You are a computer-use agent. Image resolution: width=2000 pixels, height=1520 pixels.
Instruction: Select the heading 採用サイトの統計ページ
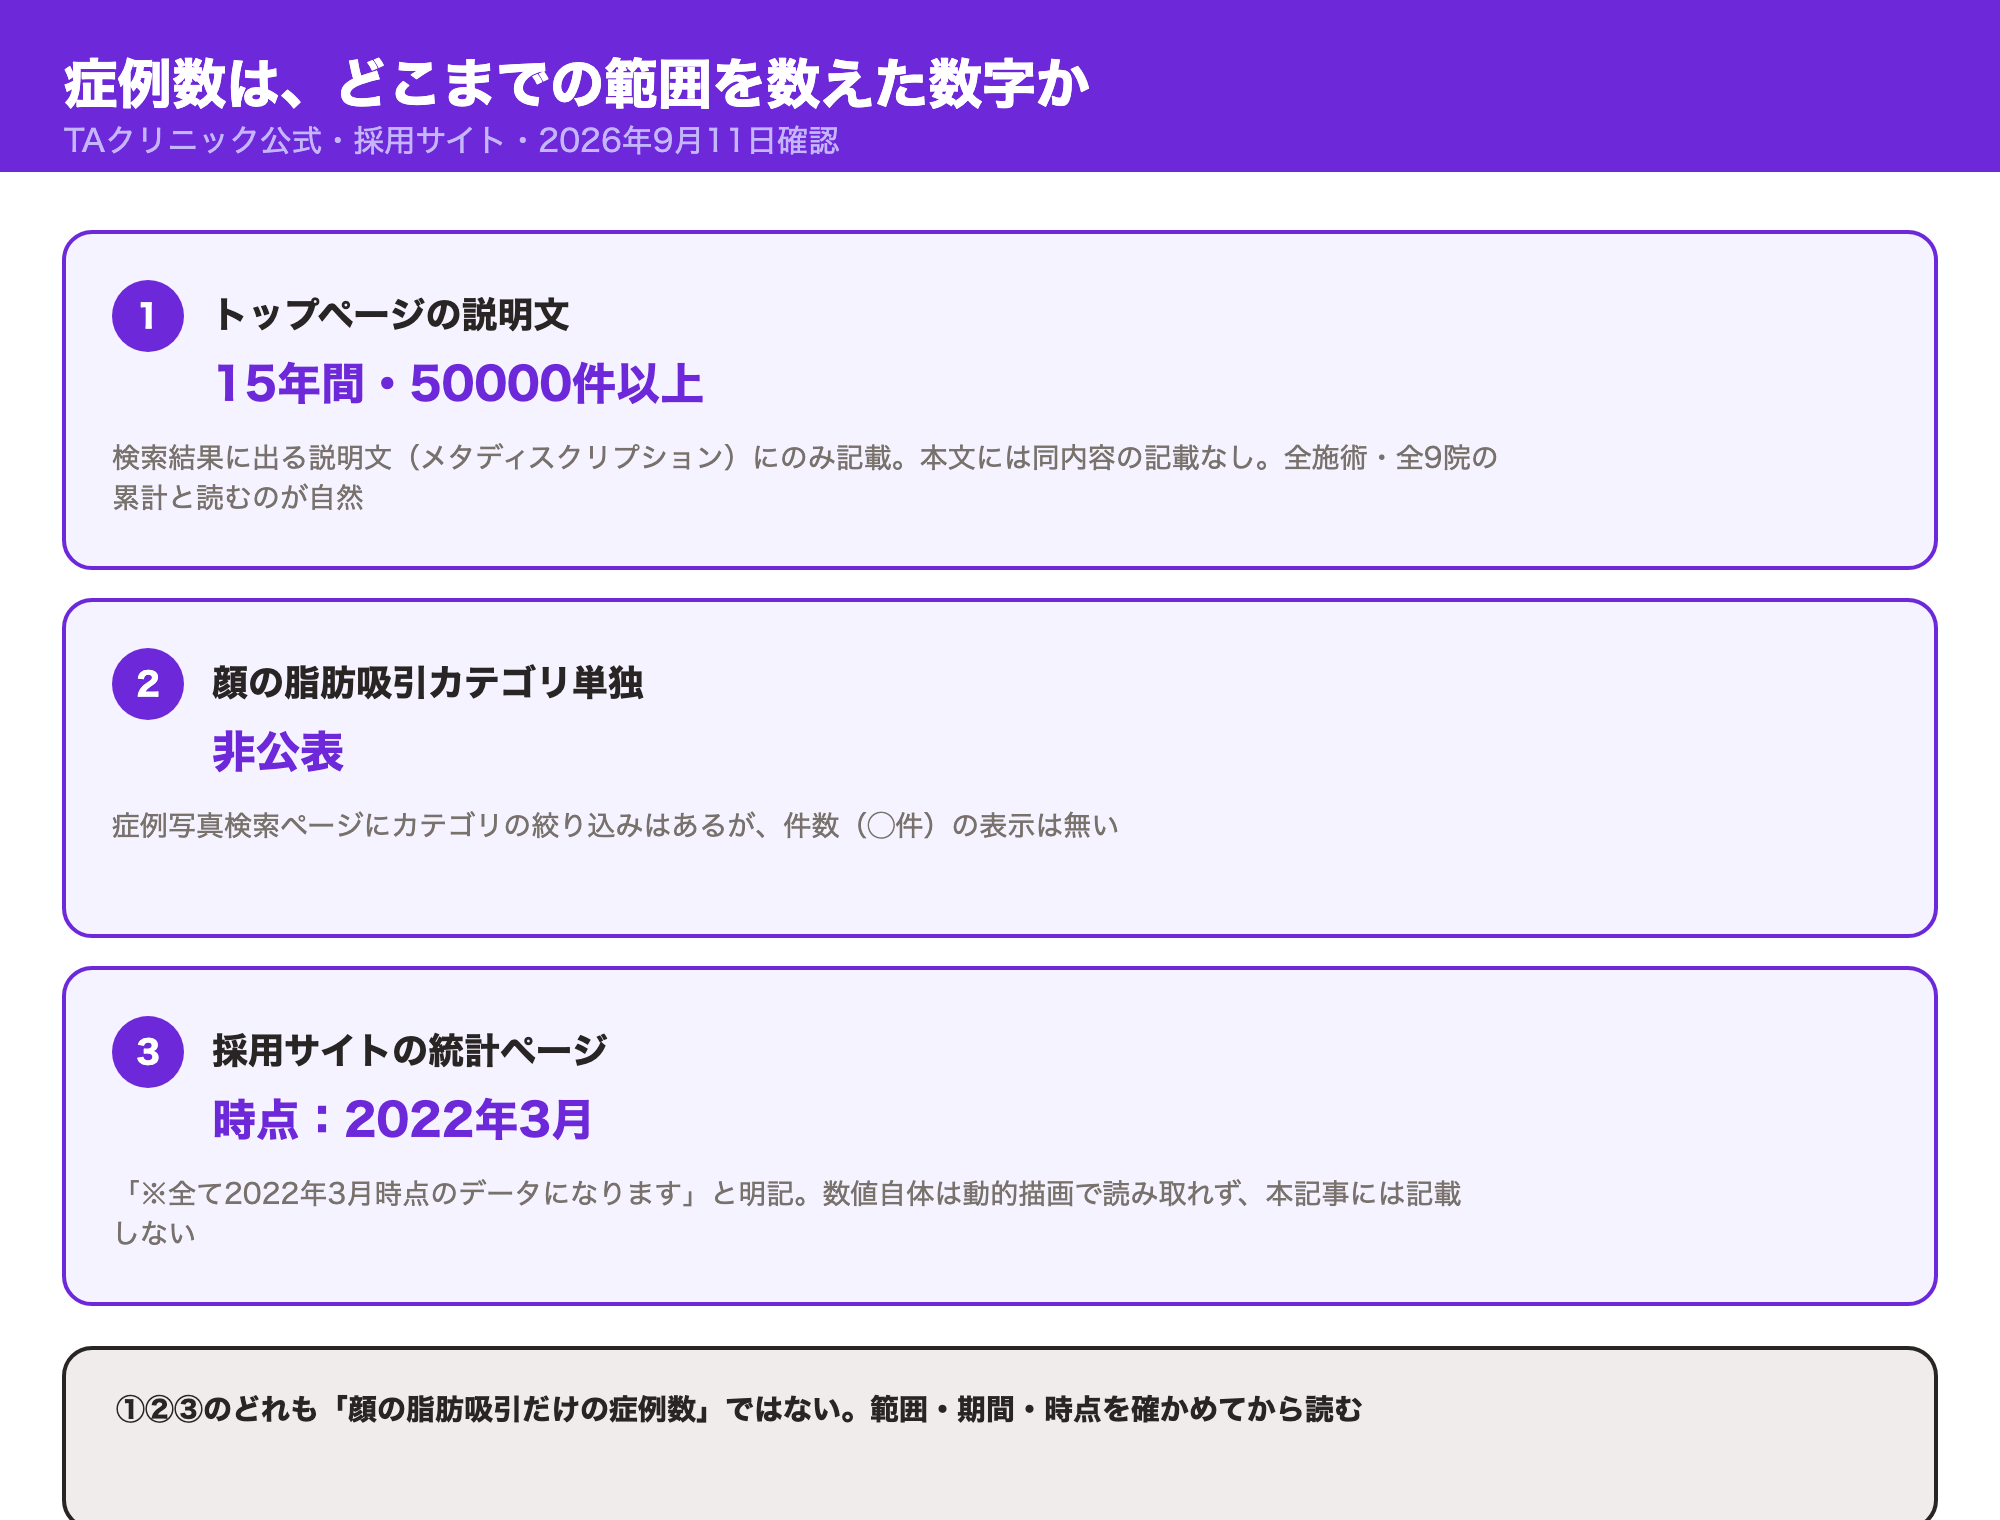409,1051
